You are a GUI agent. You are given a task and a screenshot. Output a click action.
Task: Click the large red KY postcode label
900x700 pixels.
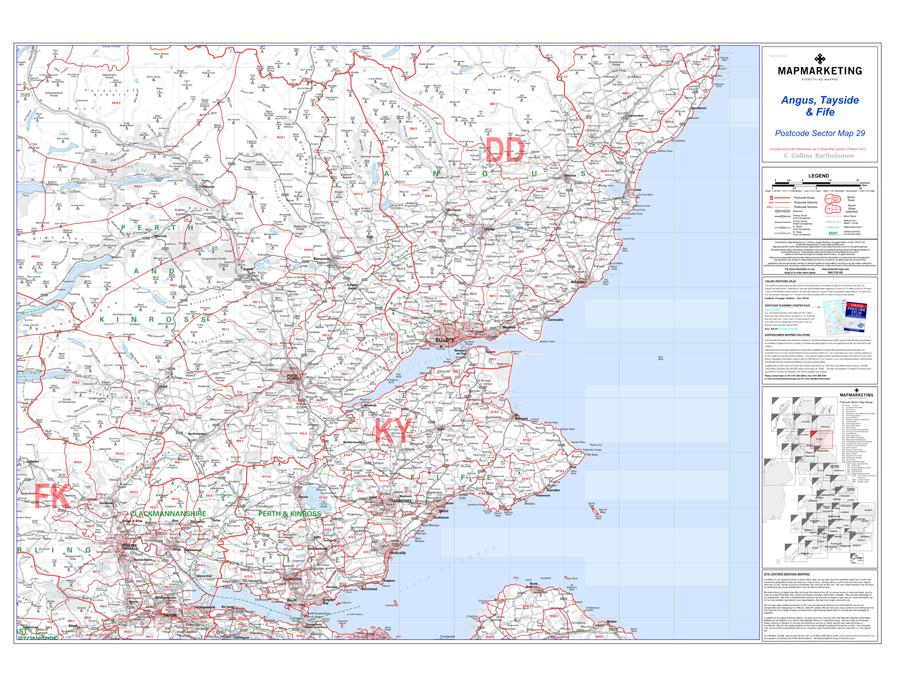tap(392, 433)
